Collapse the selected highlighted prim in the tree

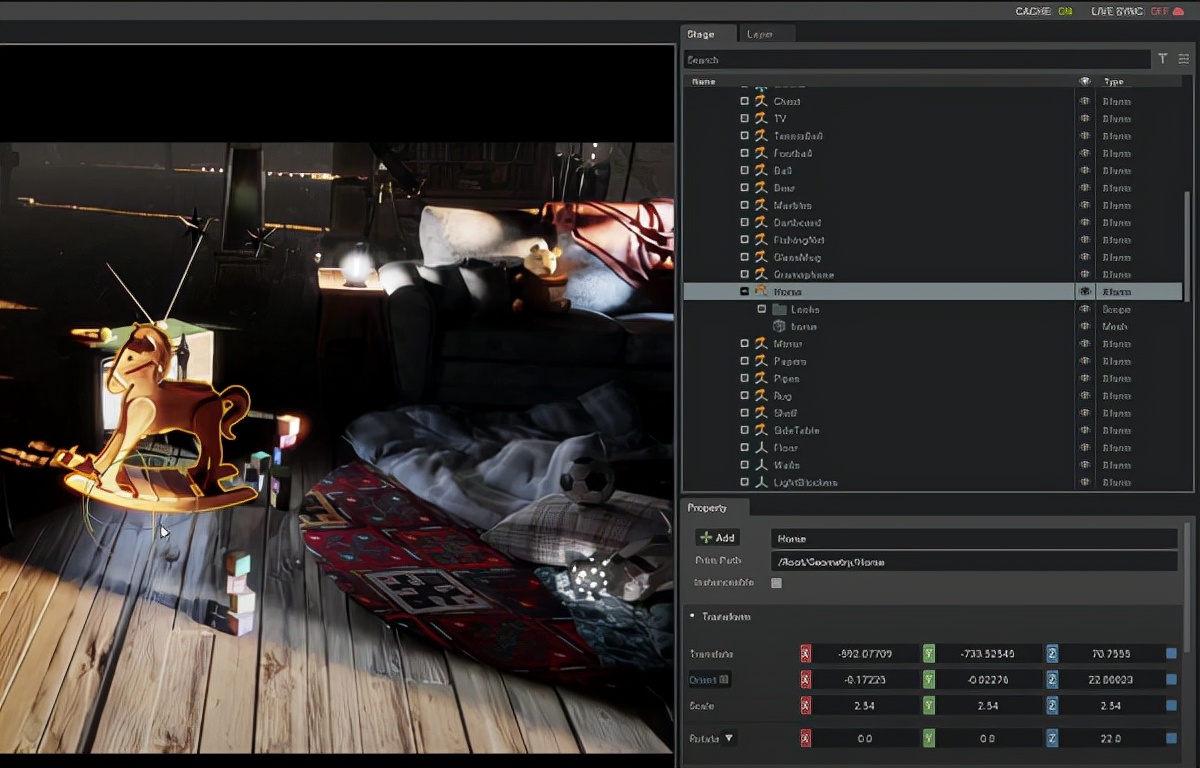click(x=744, y=292)
